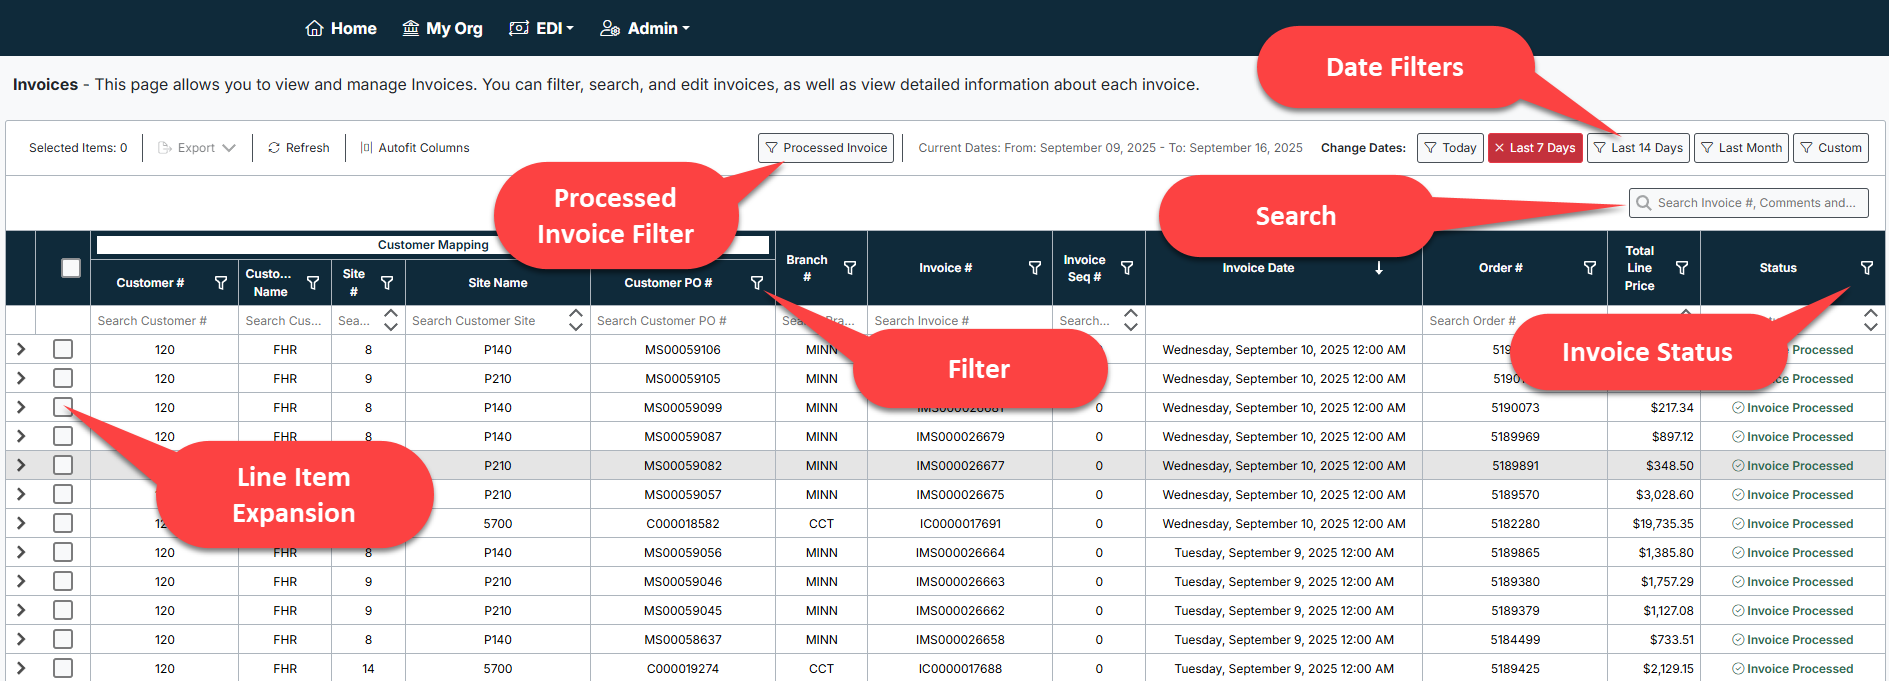Screen dimensions: 1889x681
Task: Select the checkbox for PO C000019274
Action: pyautogui.click(x=63, y=668)
